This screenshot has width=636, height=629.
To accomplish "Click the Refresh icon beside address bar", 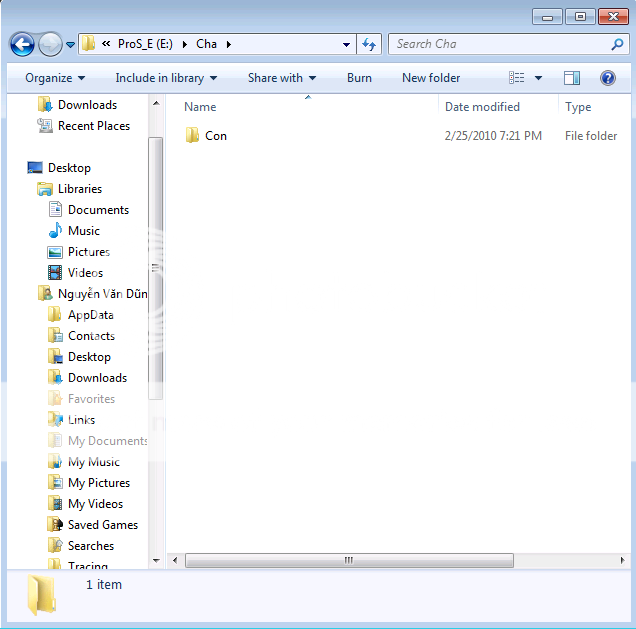I will tap(369, 44).
